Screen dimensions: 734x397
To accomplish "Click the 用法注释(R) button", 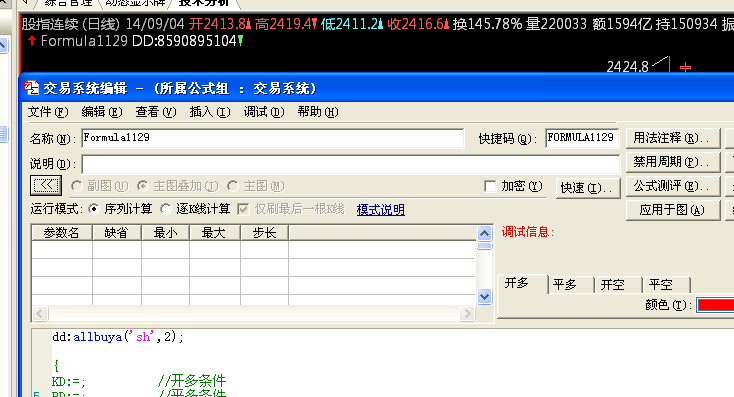I will click(673, 138).
